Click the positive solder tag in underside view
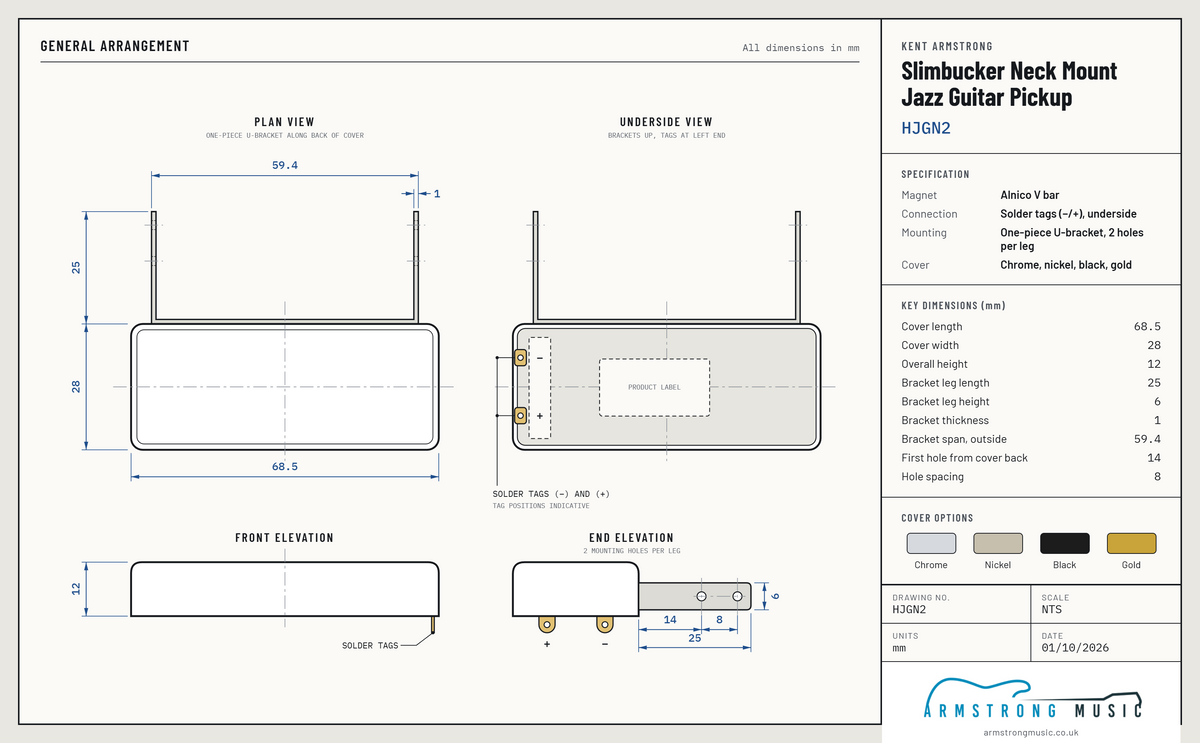The height and width of the screenshot is (743, 1200). (521, 415)
